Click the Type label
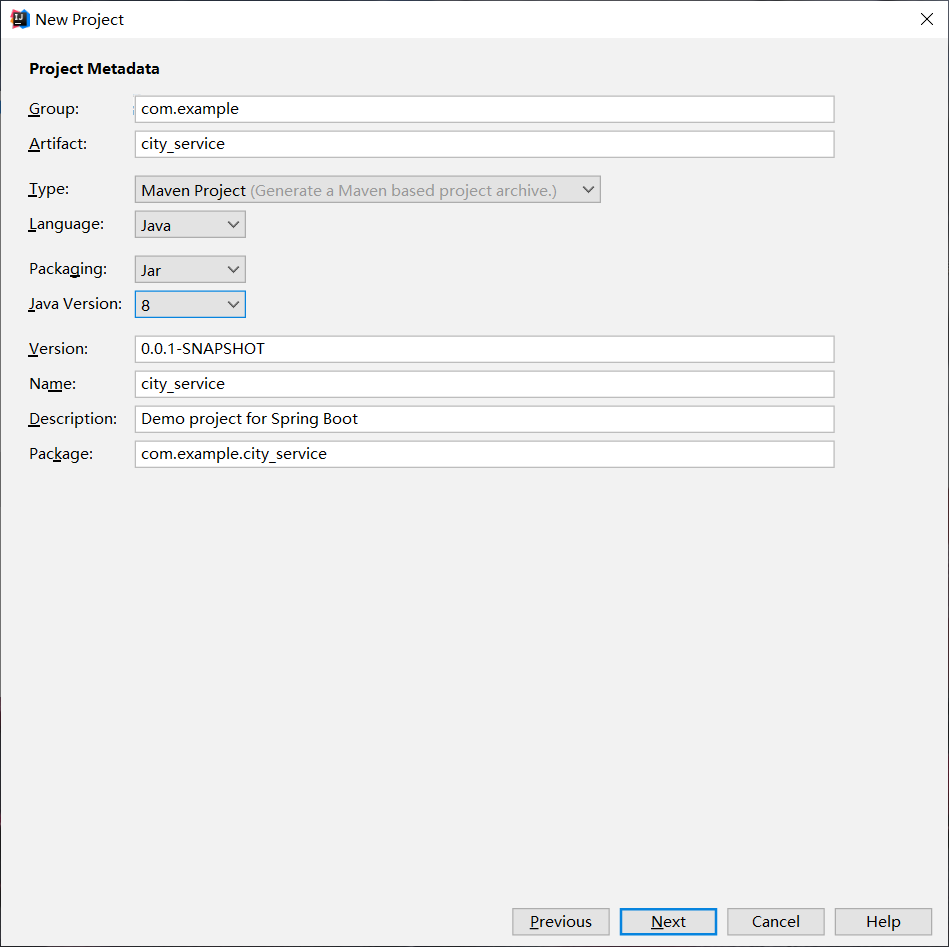This screenshot has width=949, height=947. pos(48,189)
